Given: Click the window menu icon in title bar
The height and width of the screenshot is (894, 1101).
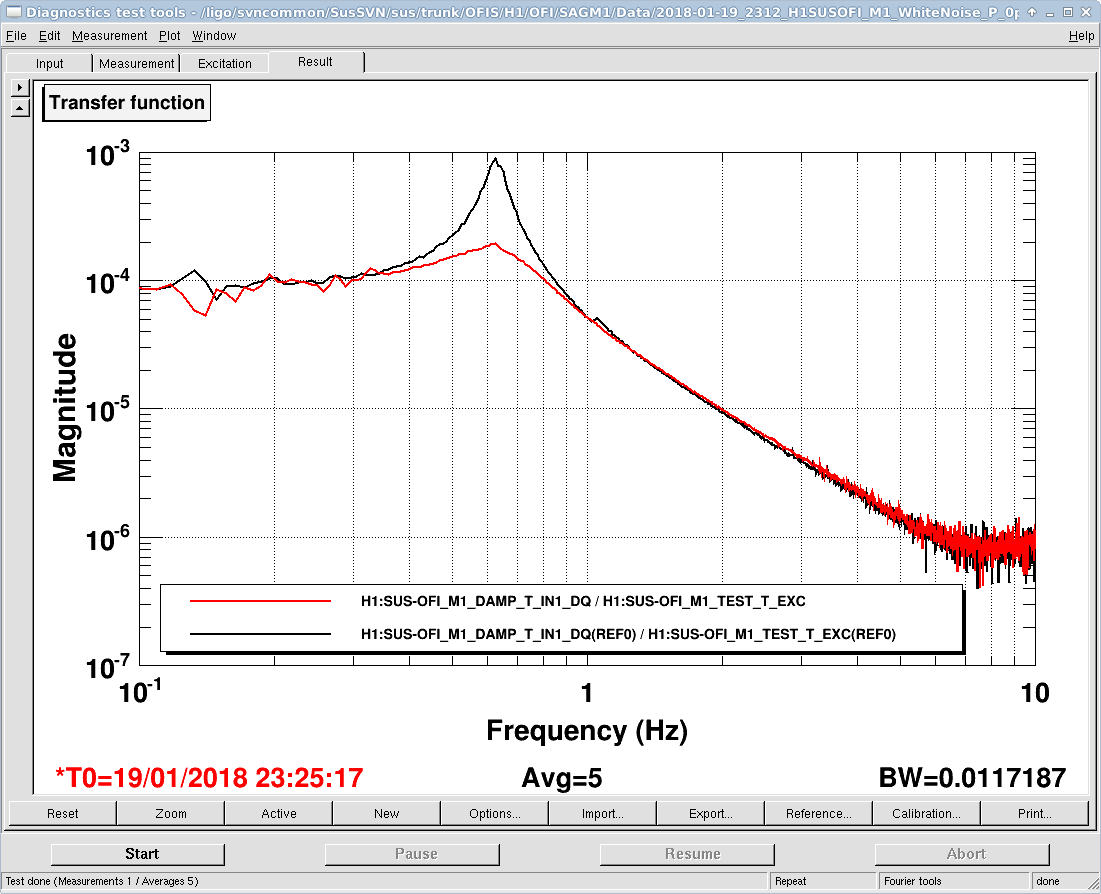Looking at the screenshot, I should pyautogui.click(x=13, y=12).
